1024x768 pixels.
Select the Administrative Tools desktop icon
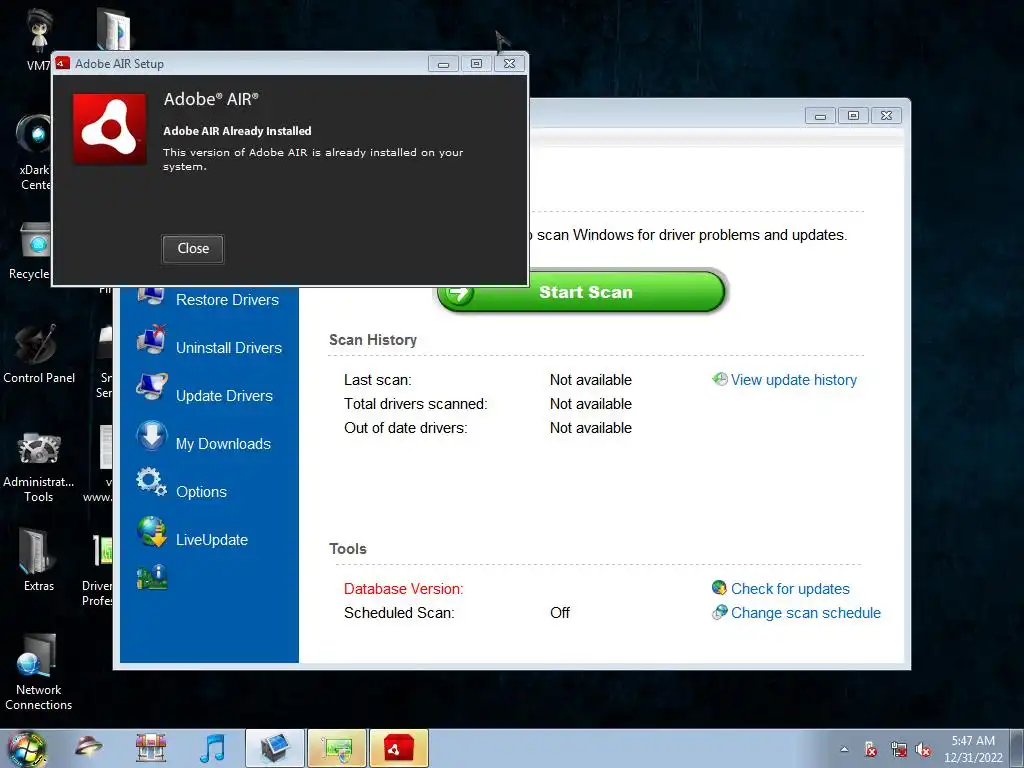[x=39, y=466]
